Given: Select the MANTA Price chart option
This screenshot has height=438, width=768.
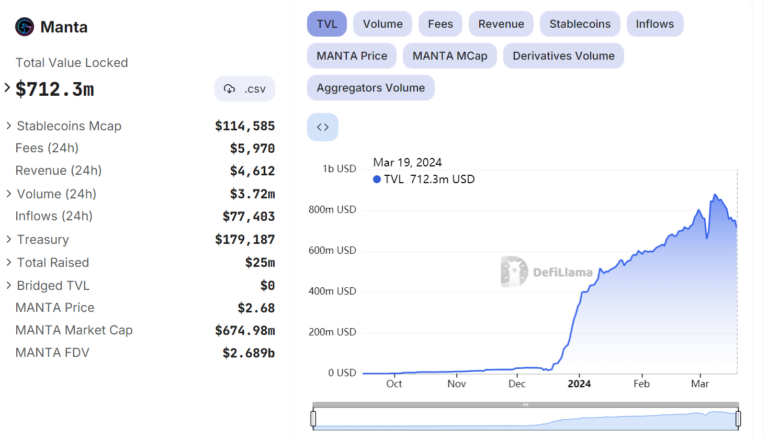Looking at the screenshot, I should [351, 55].
